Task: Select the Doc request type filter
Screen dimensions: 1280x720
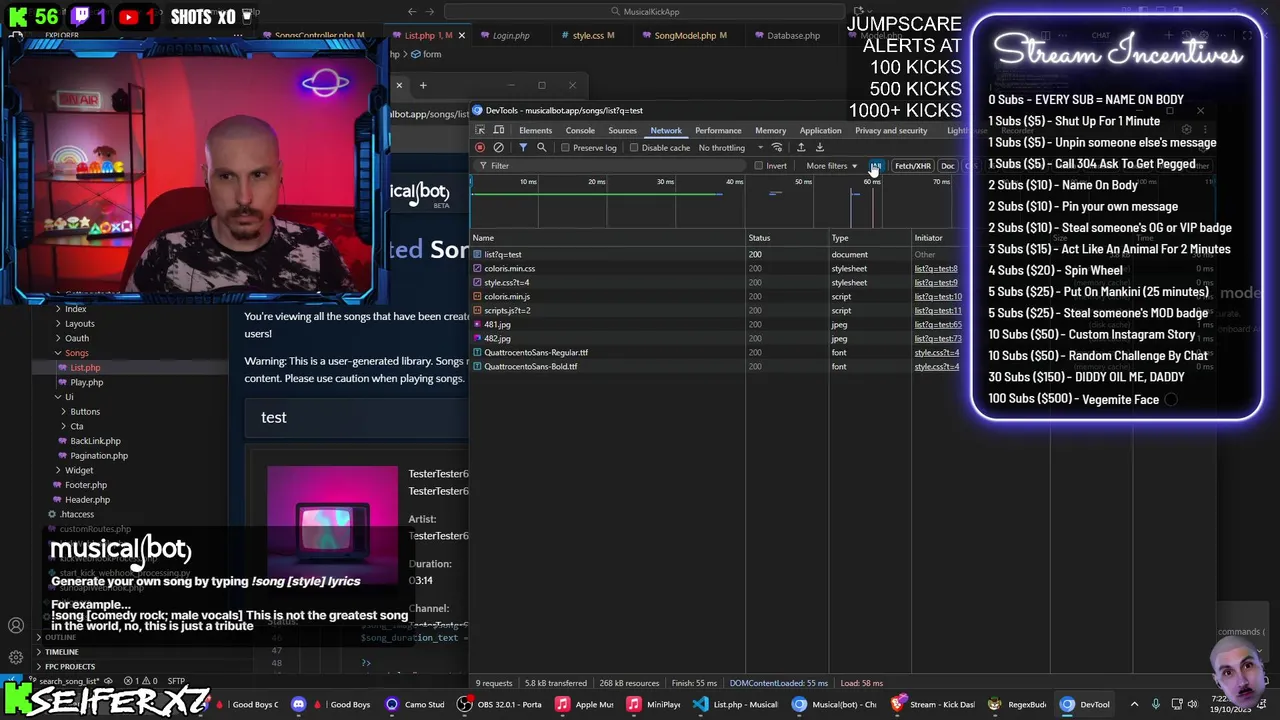Action: click(947, 166)
